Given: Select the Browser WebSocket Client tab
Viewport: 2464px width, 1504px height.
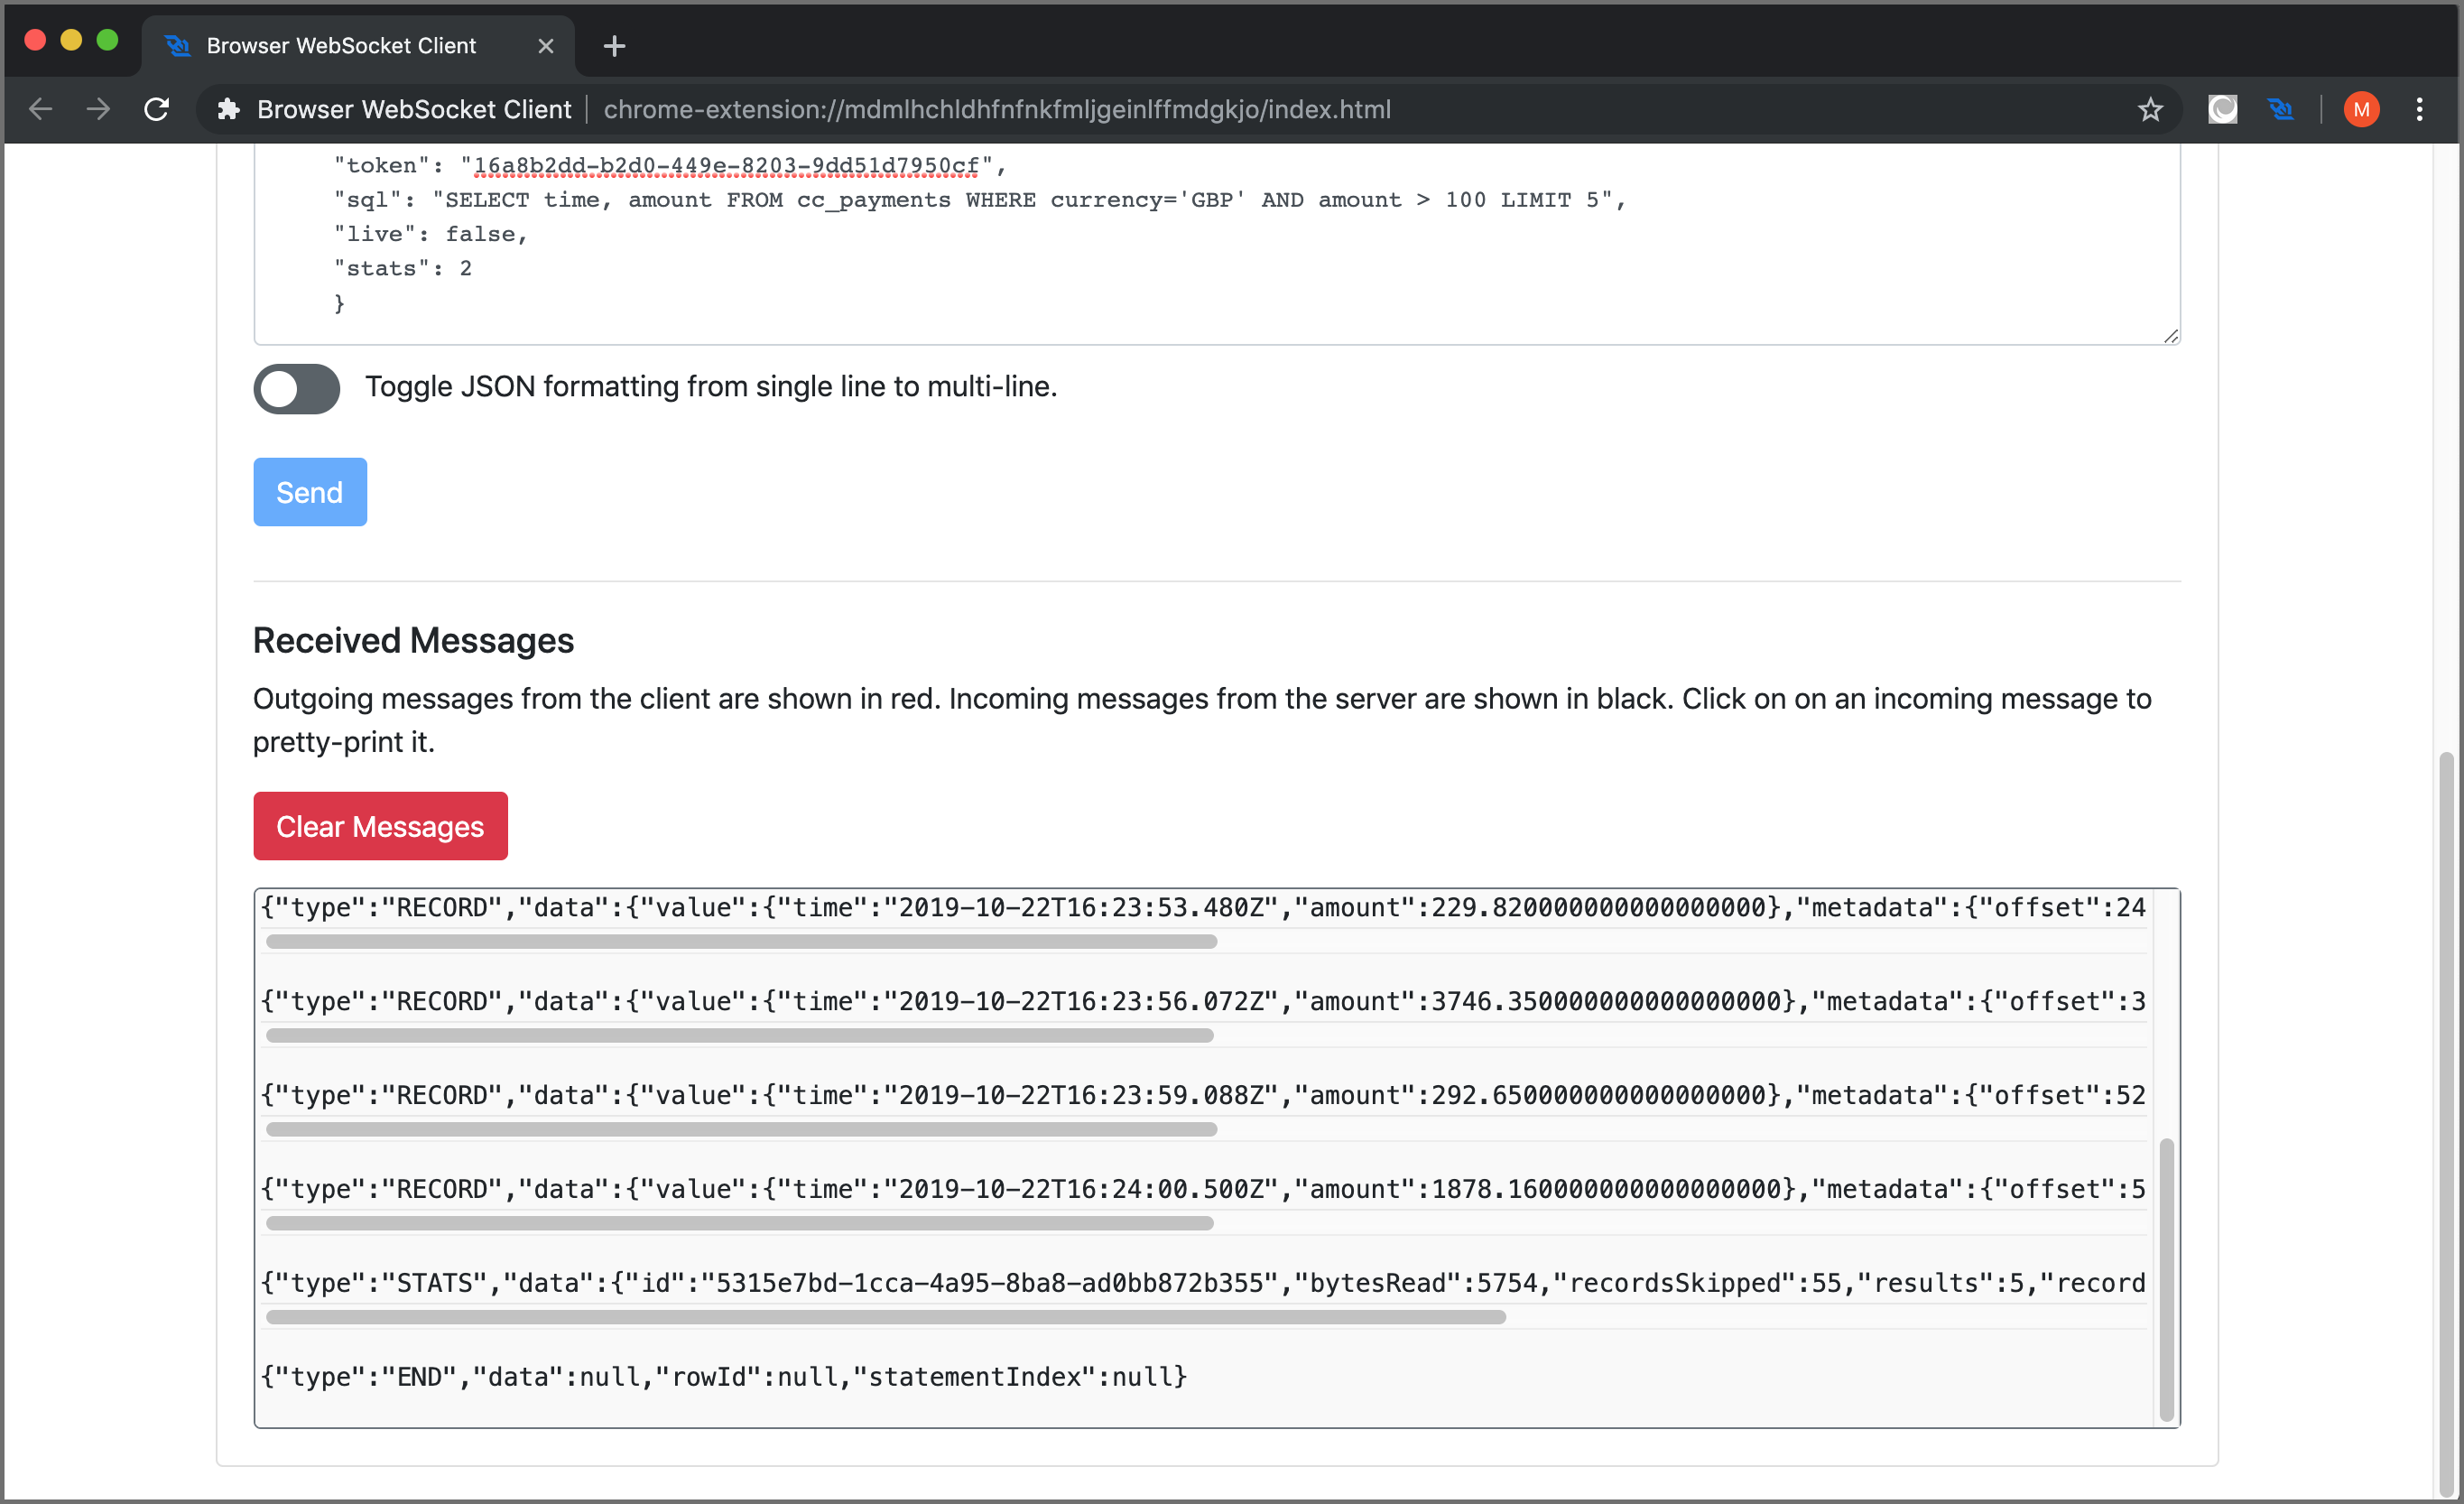Looking at the screenshot, I should coord(341,46).
